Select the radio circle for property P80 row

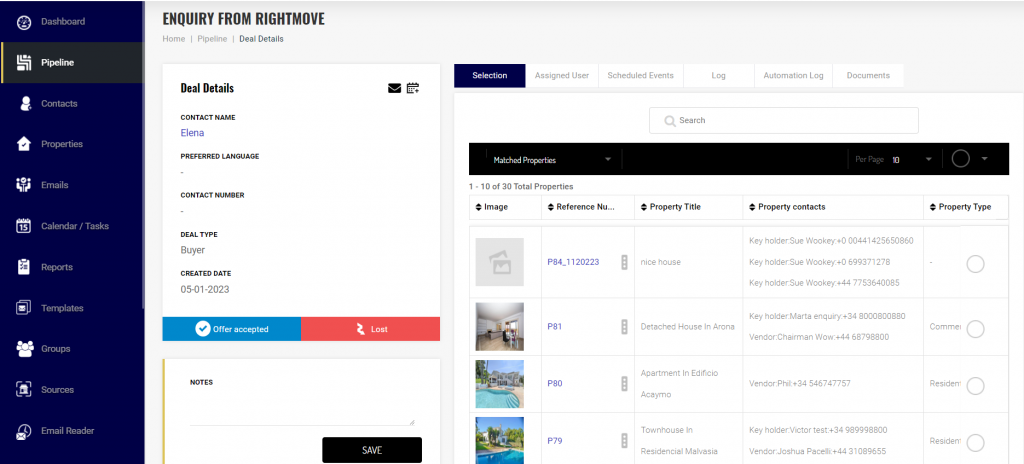coord(975,386)
